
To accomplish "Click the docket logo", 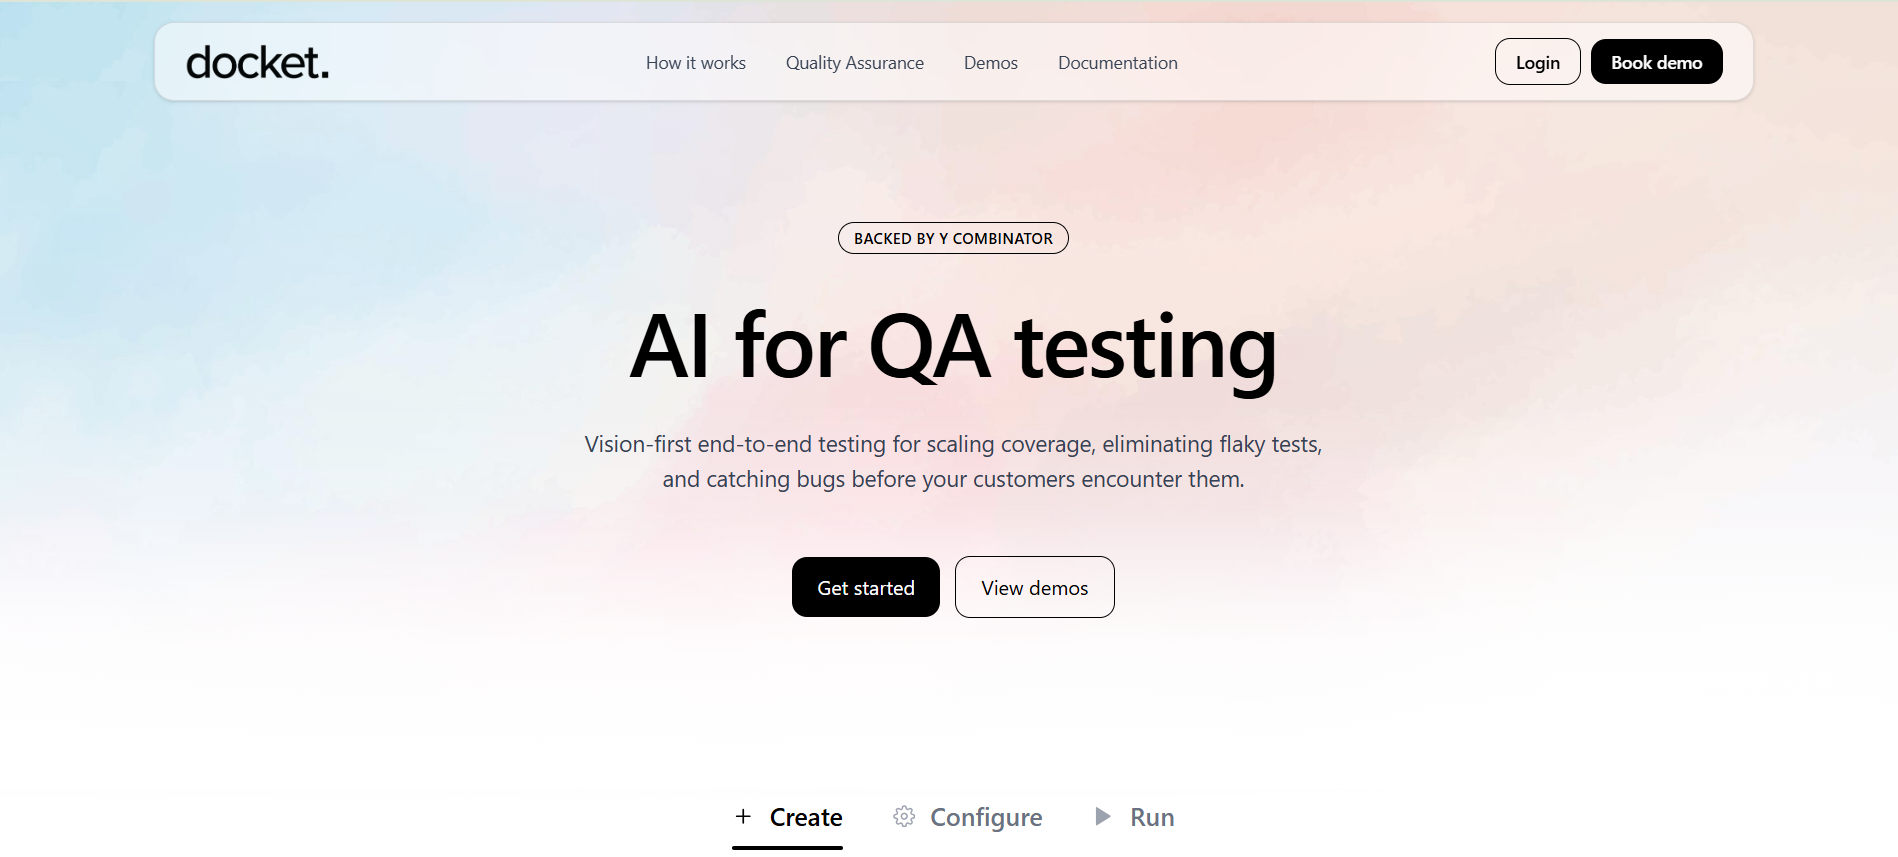I will pos(257,62).
